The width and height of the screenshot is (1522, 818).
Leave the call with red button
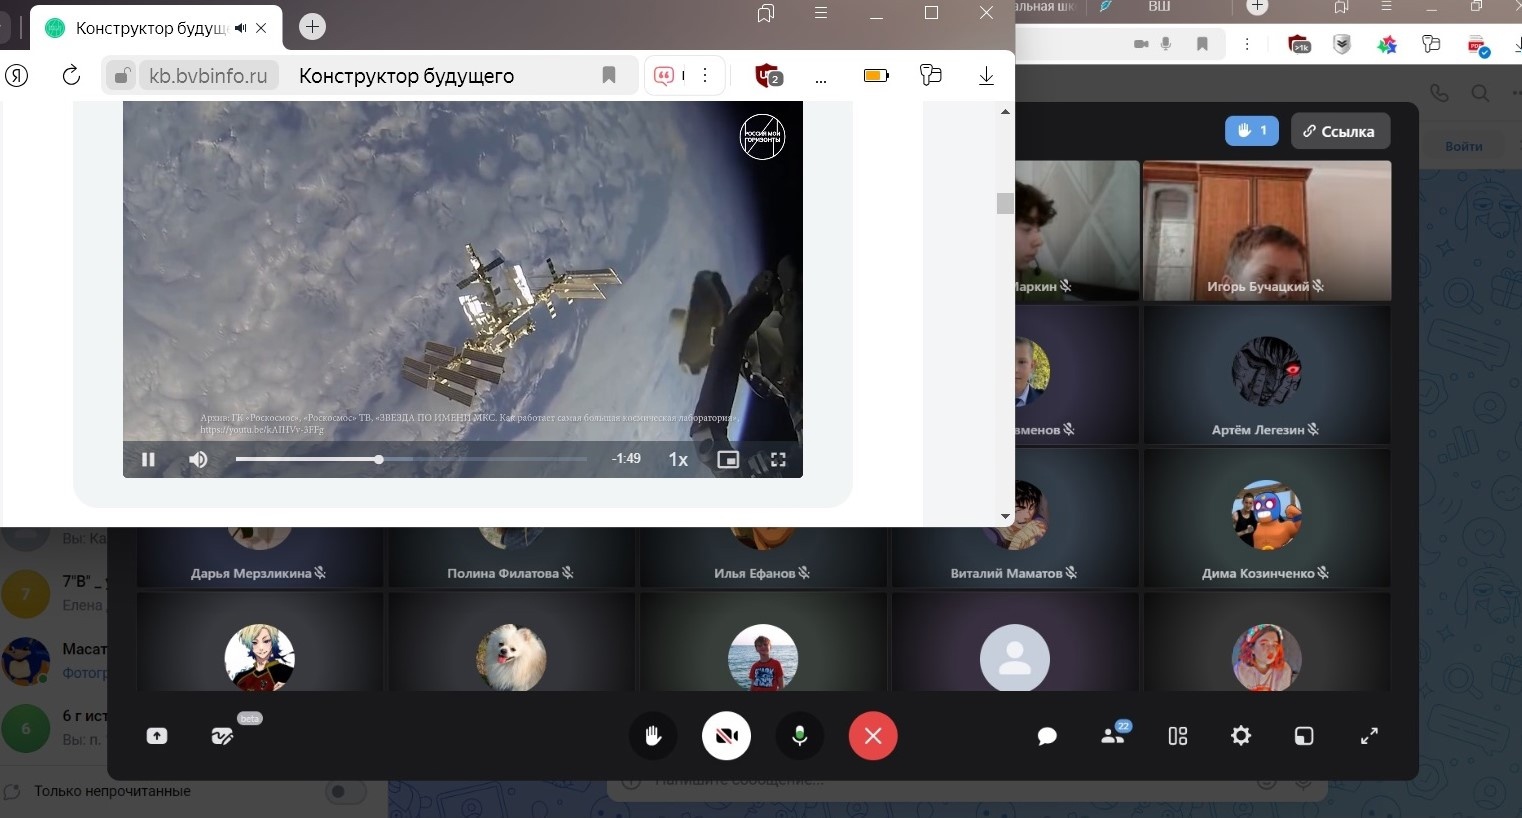point(873,736)
